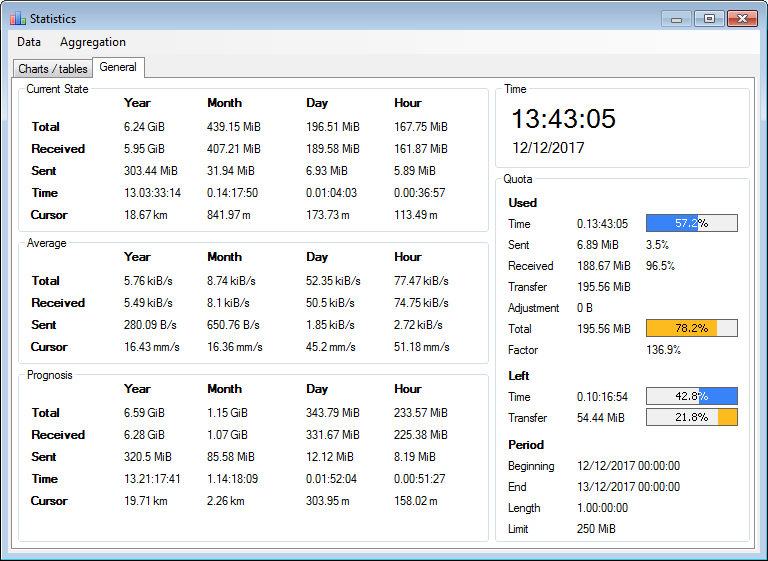Click Prognosis yearly total 6.59 GiB

144,413
